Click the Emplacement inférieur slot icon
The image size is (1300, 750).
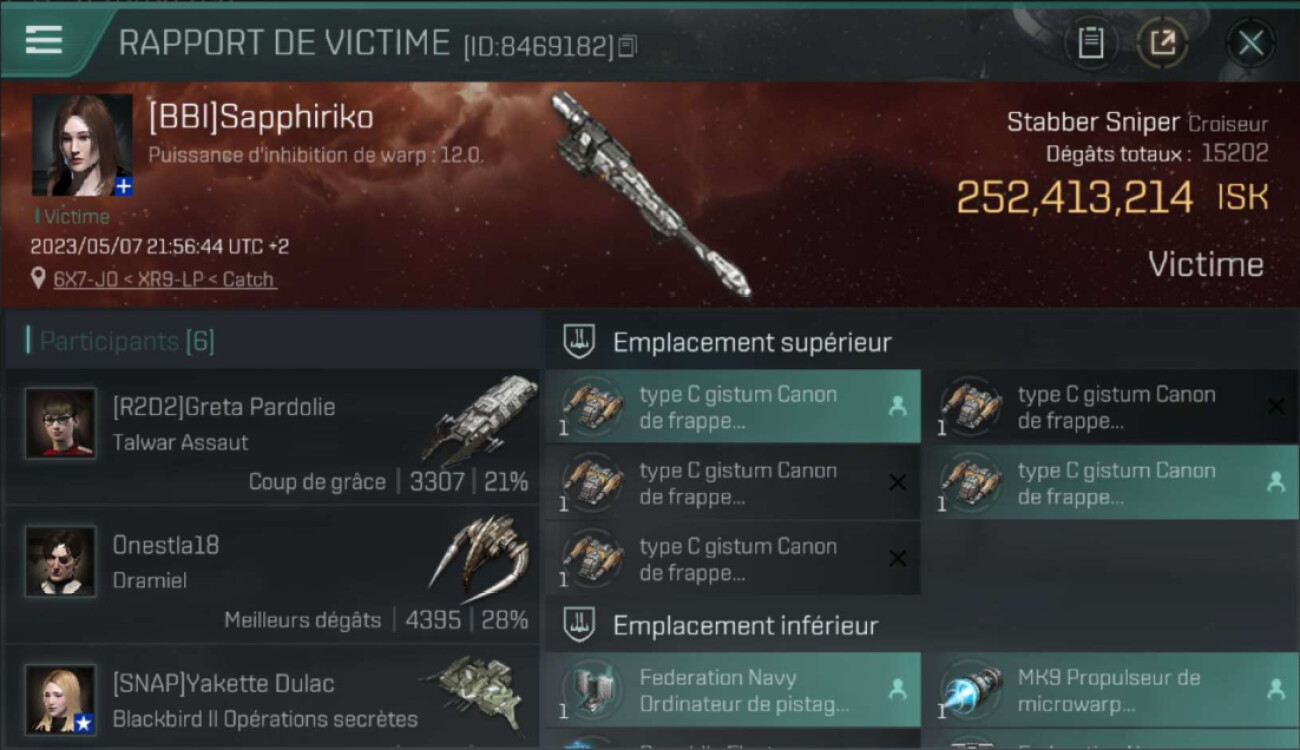579,626
